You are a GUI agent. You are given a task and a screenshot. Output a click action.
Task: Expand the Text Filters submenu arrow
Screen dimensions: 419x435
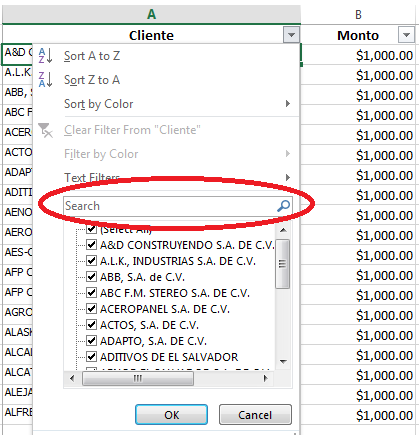coord(288,177)
